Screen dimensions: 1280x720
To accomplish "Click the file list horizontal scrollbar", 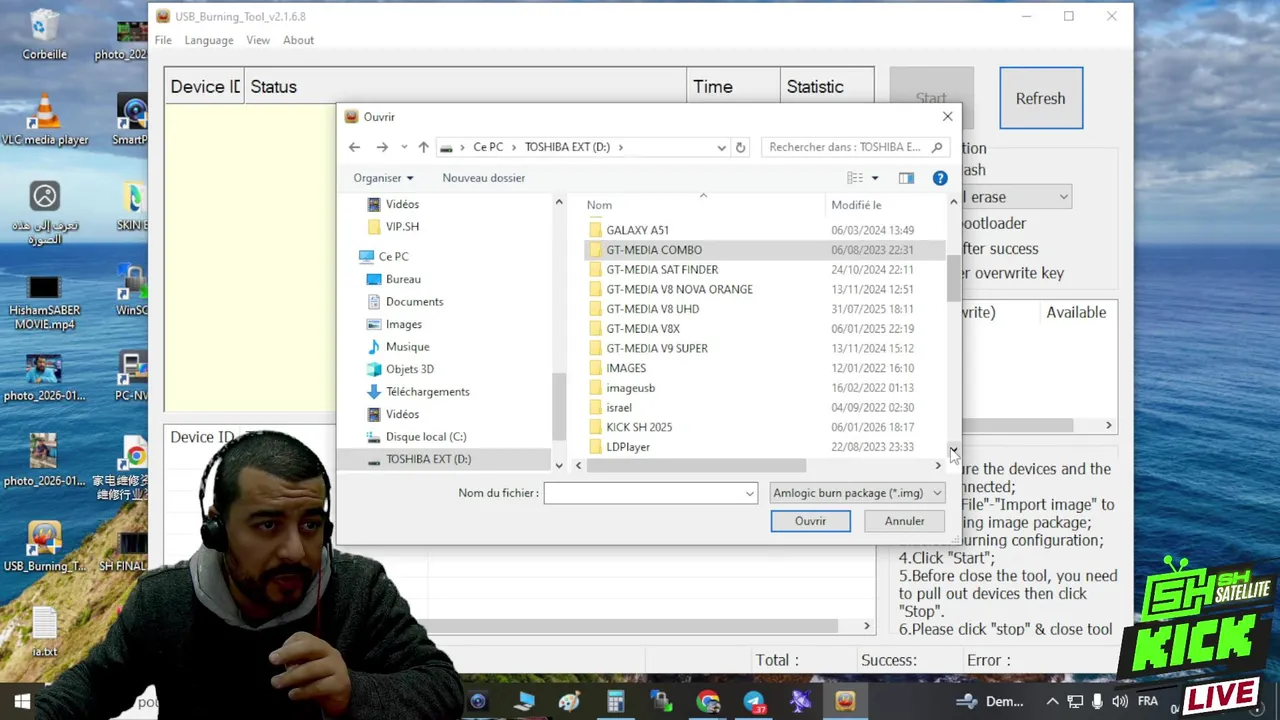I will [696, 465].
